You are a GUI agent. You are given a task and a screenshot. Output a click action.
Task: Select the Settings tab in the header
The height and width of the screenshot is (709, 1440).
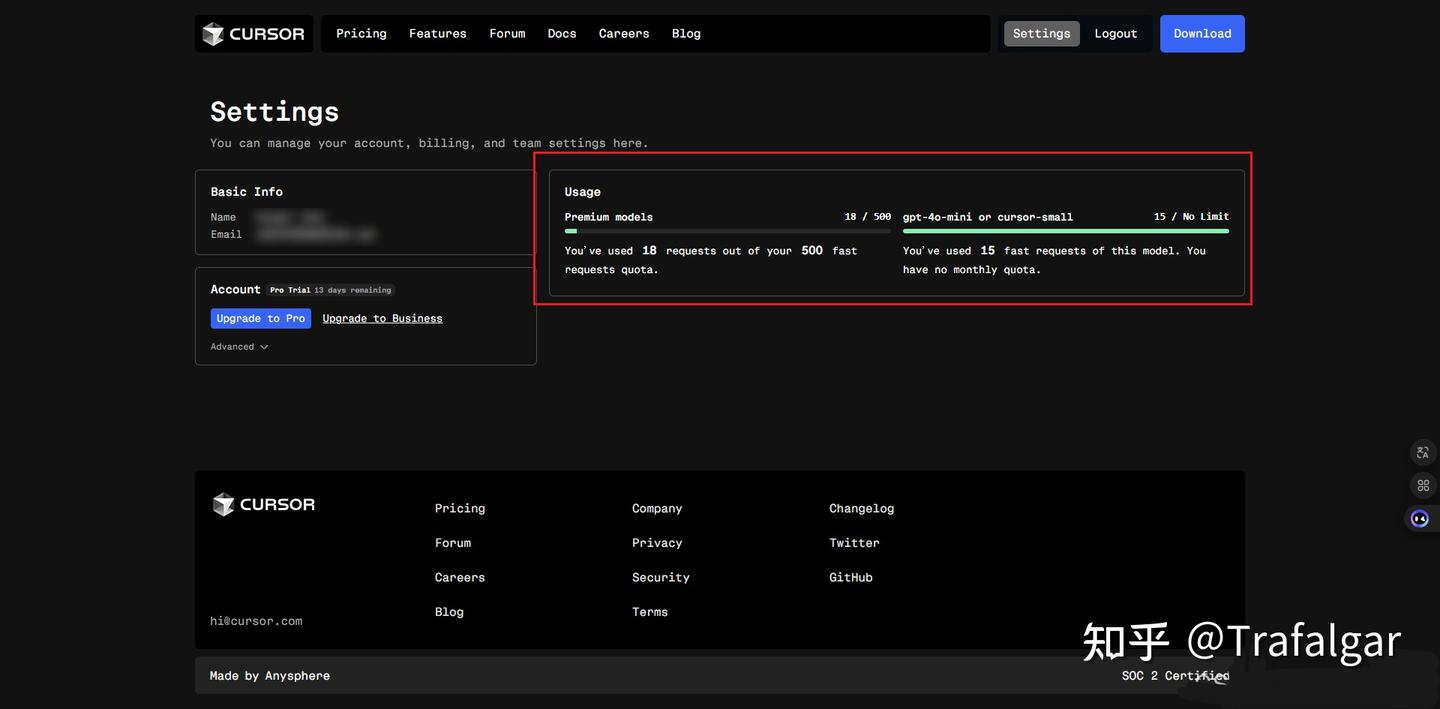tap(1041, 34)
